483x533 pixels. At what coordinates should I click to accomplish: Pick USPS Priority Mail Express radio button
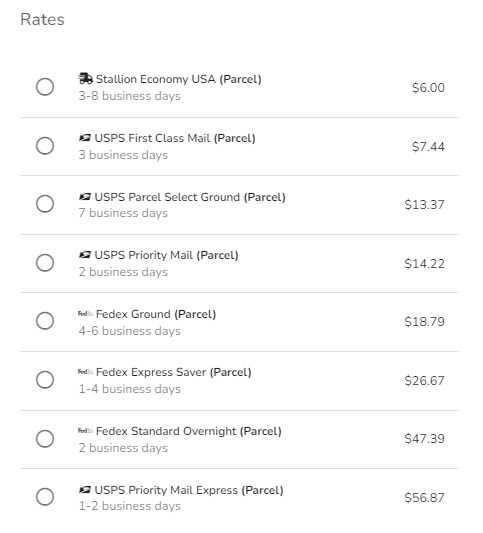point(45,497)
